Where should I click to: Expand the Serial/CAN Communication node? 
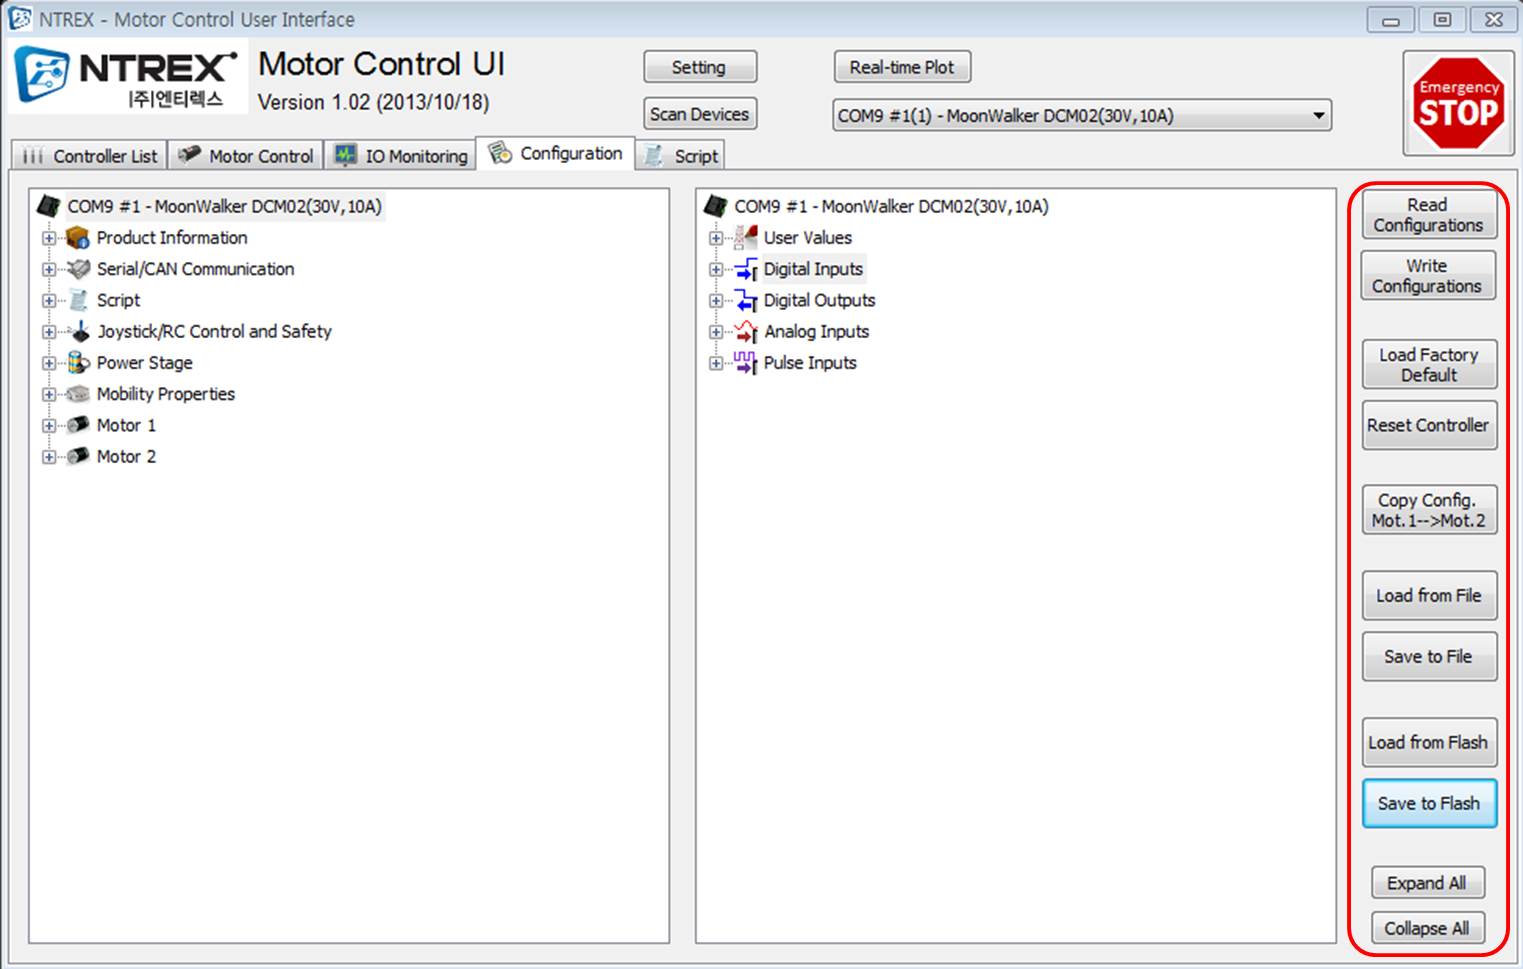(48, 269)
